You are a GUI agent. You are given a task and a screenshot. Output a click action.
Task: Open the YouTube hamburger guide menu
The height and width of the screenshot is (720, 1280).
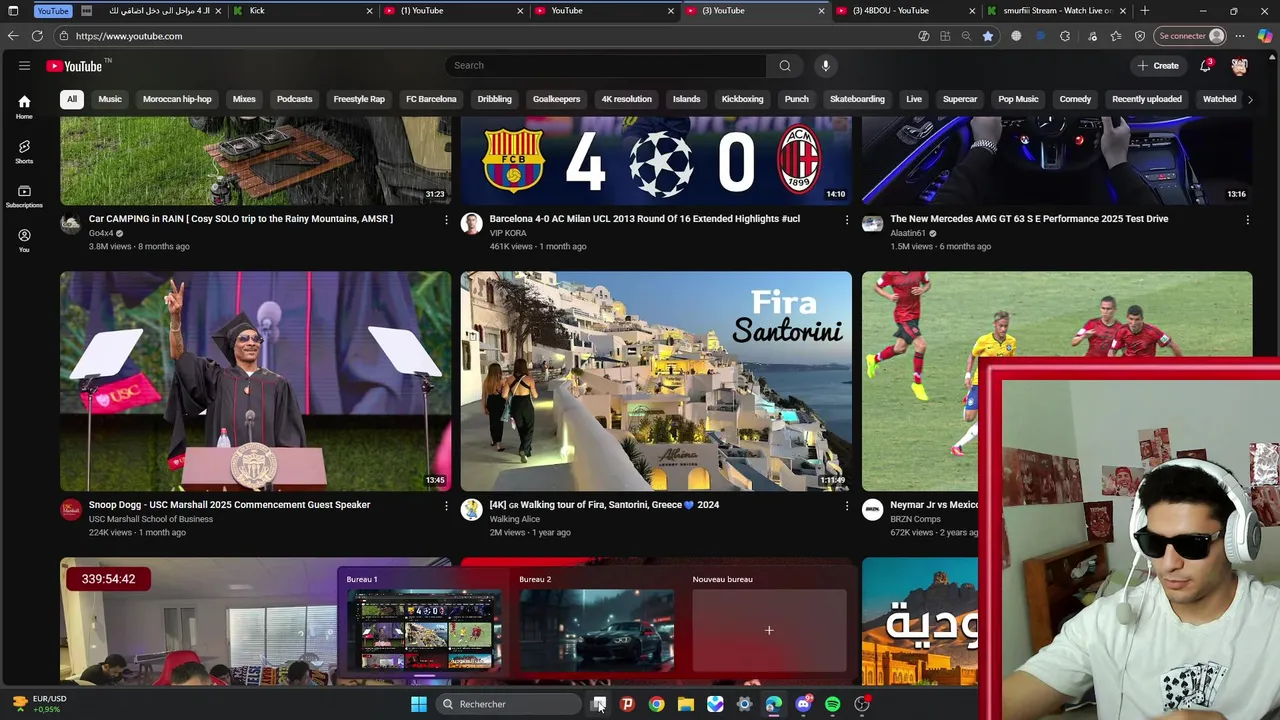[24, 66]
